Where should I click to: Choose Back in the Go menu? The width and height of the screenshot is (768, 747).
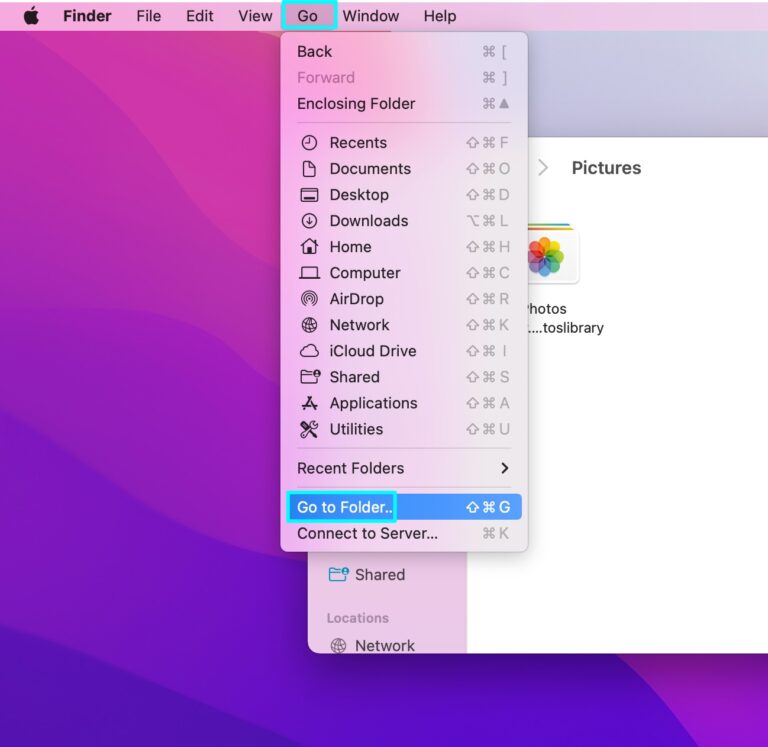point(404,51)
